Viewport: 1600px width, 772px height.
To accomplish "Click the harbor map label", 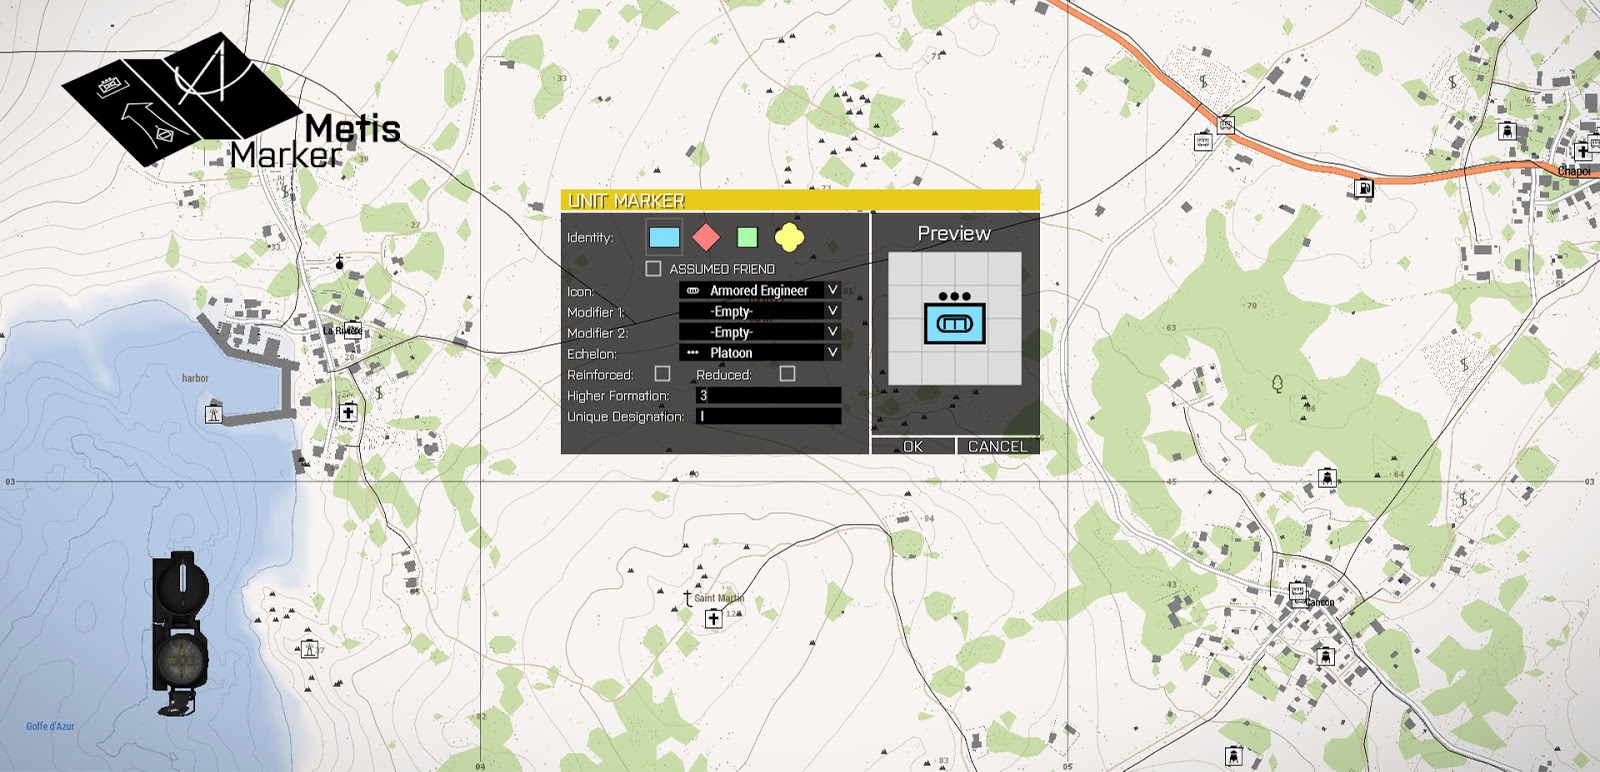I will [195, 378].
